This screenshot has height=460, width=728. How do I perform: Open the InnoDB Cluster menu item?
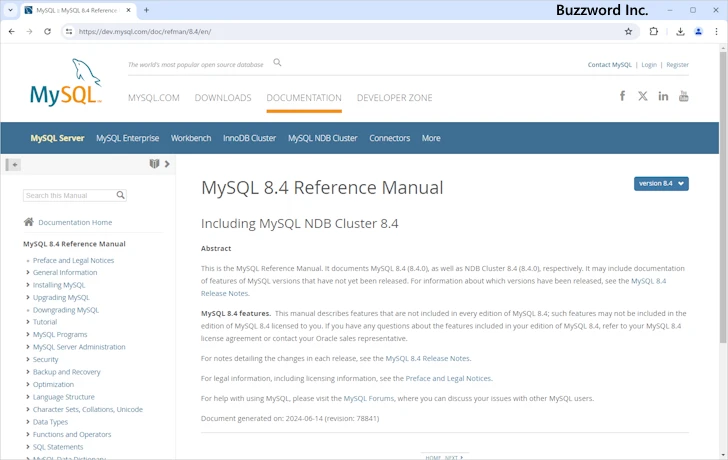tap(249, 138)
